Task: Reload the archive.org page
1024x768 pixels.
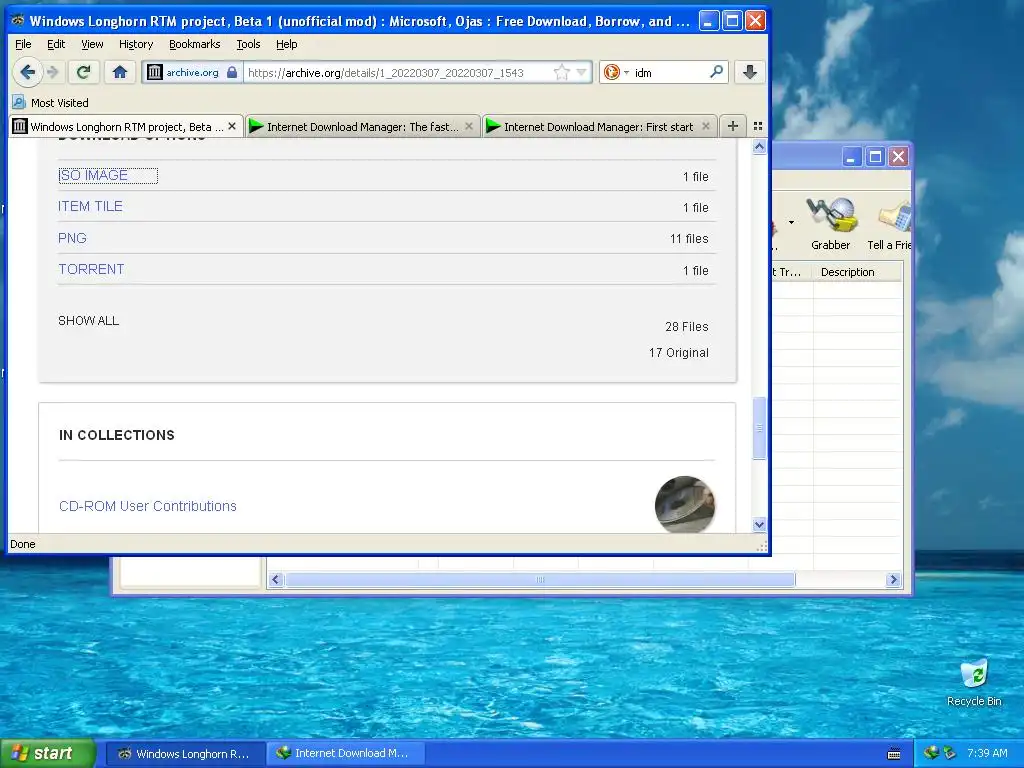Action: tap(83, 72)
